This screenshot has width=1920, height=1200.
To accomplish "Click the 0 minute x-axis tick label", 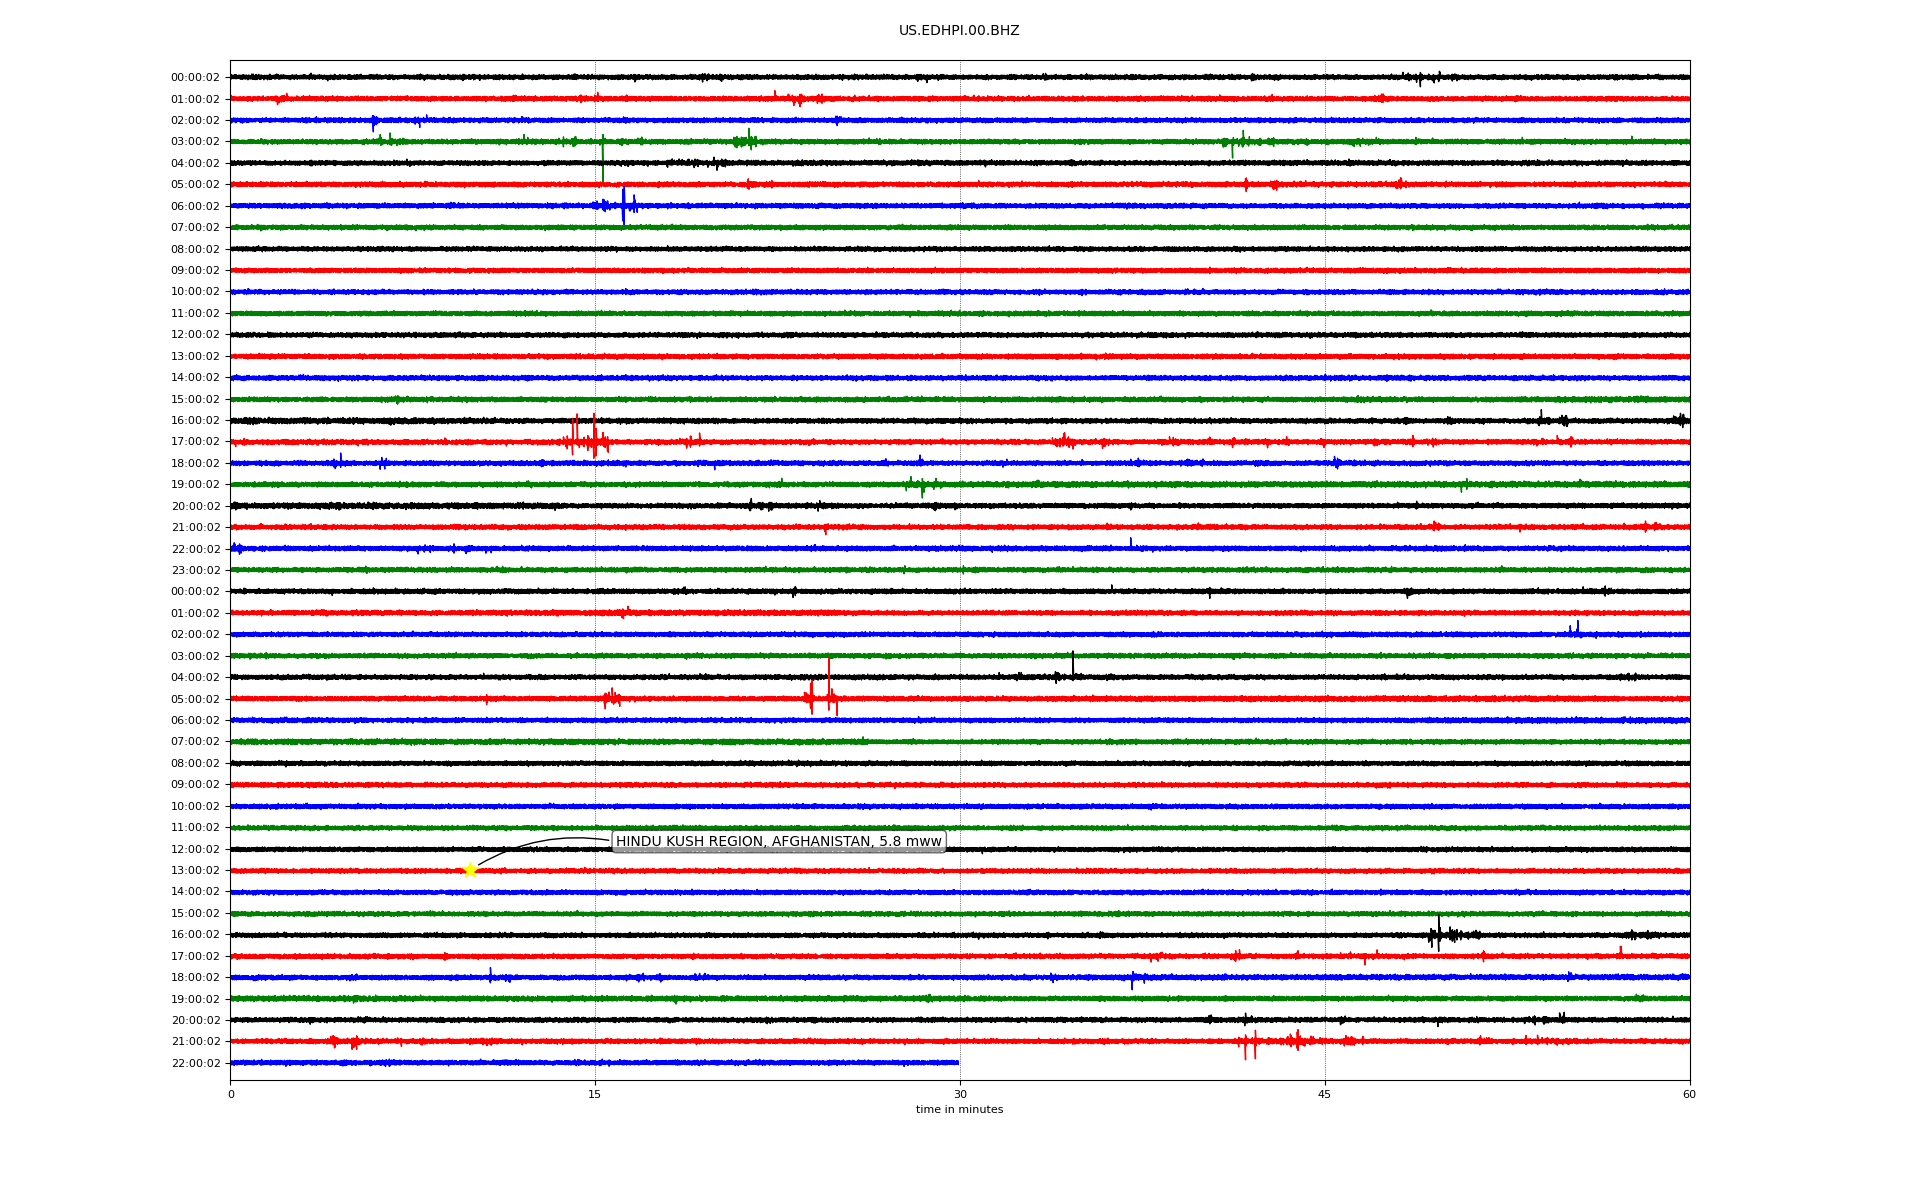I will coord(231,1094).
